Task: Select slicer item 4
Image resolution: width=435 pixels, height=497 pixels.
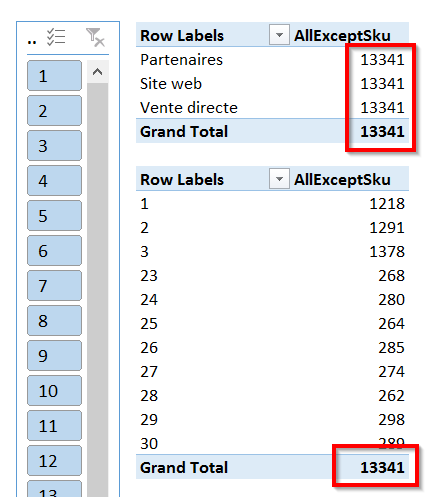Action: click(x=54, y=181)
